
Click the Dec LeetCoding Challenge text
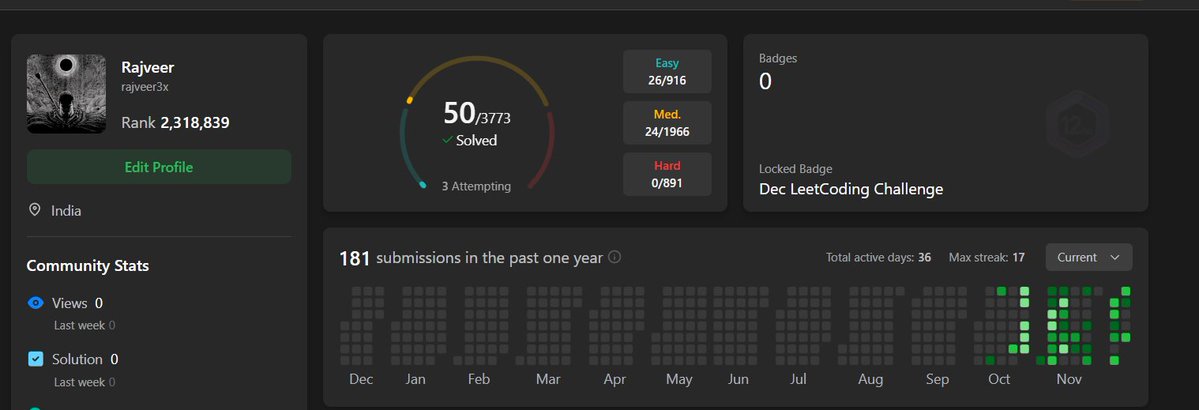tap(851, 189)
